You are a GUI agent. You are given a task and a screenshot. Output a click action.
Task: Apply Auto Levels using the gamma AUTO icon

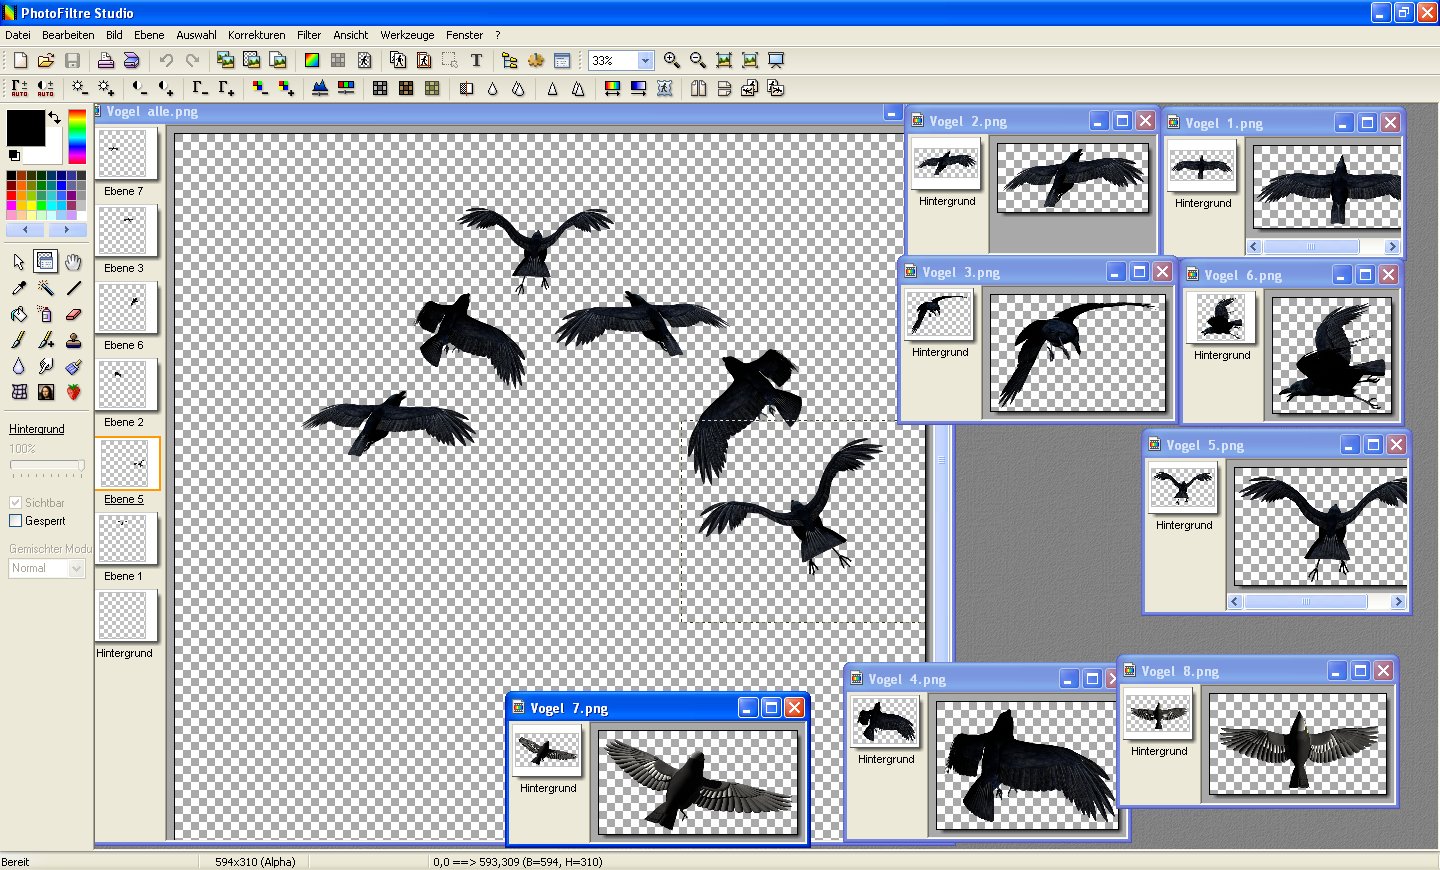(19, 88)
